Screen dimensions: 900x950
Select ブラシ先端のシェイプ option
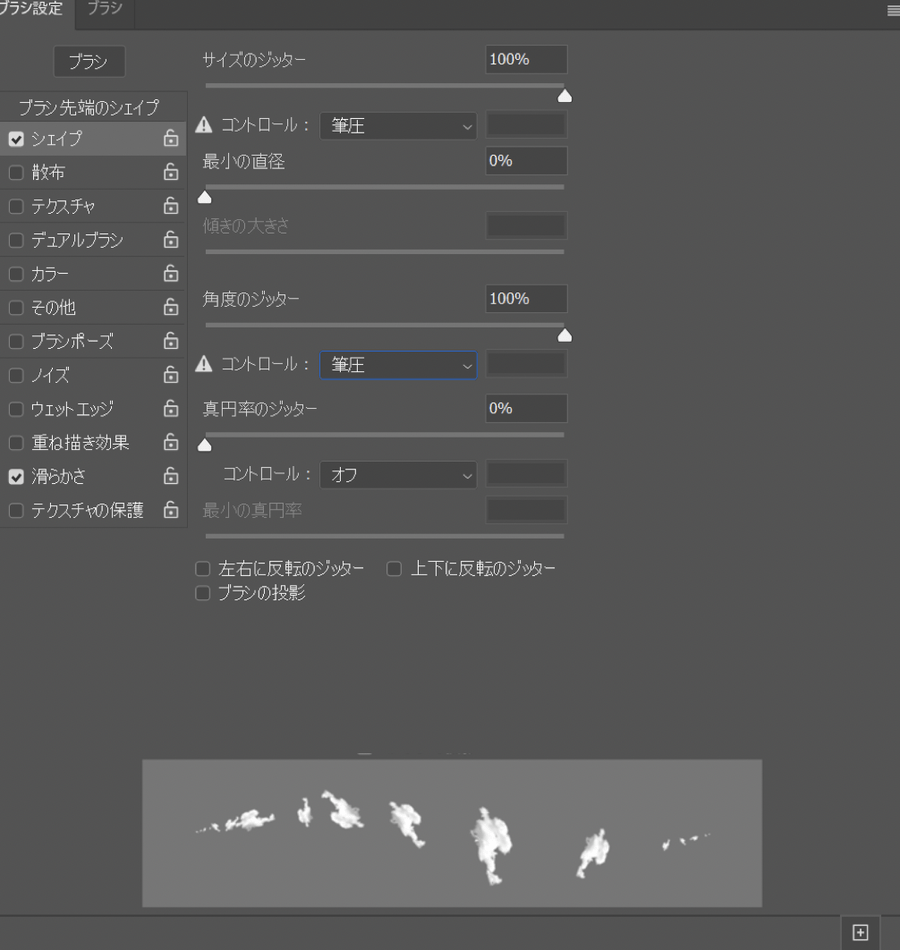pyautogui.click(x=88, y=107)
